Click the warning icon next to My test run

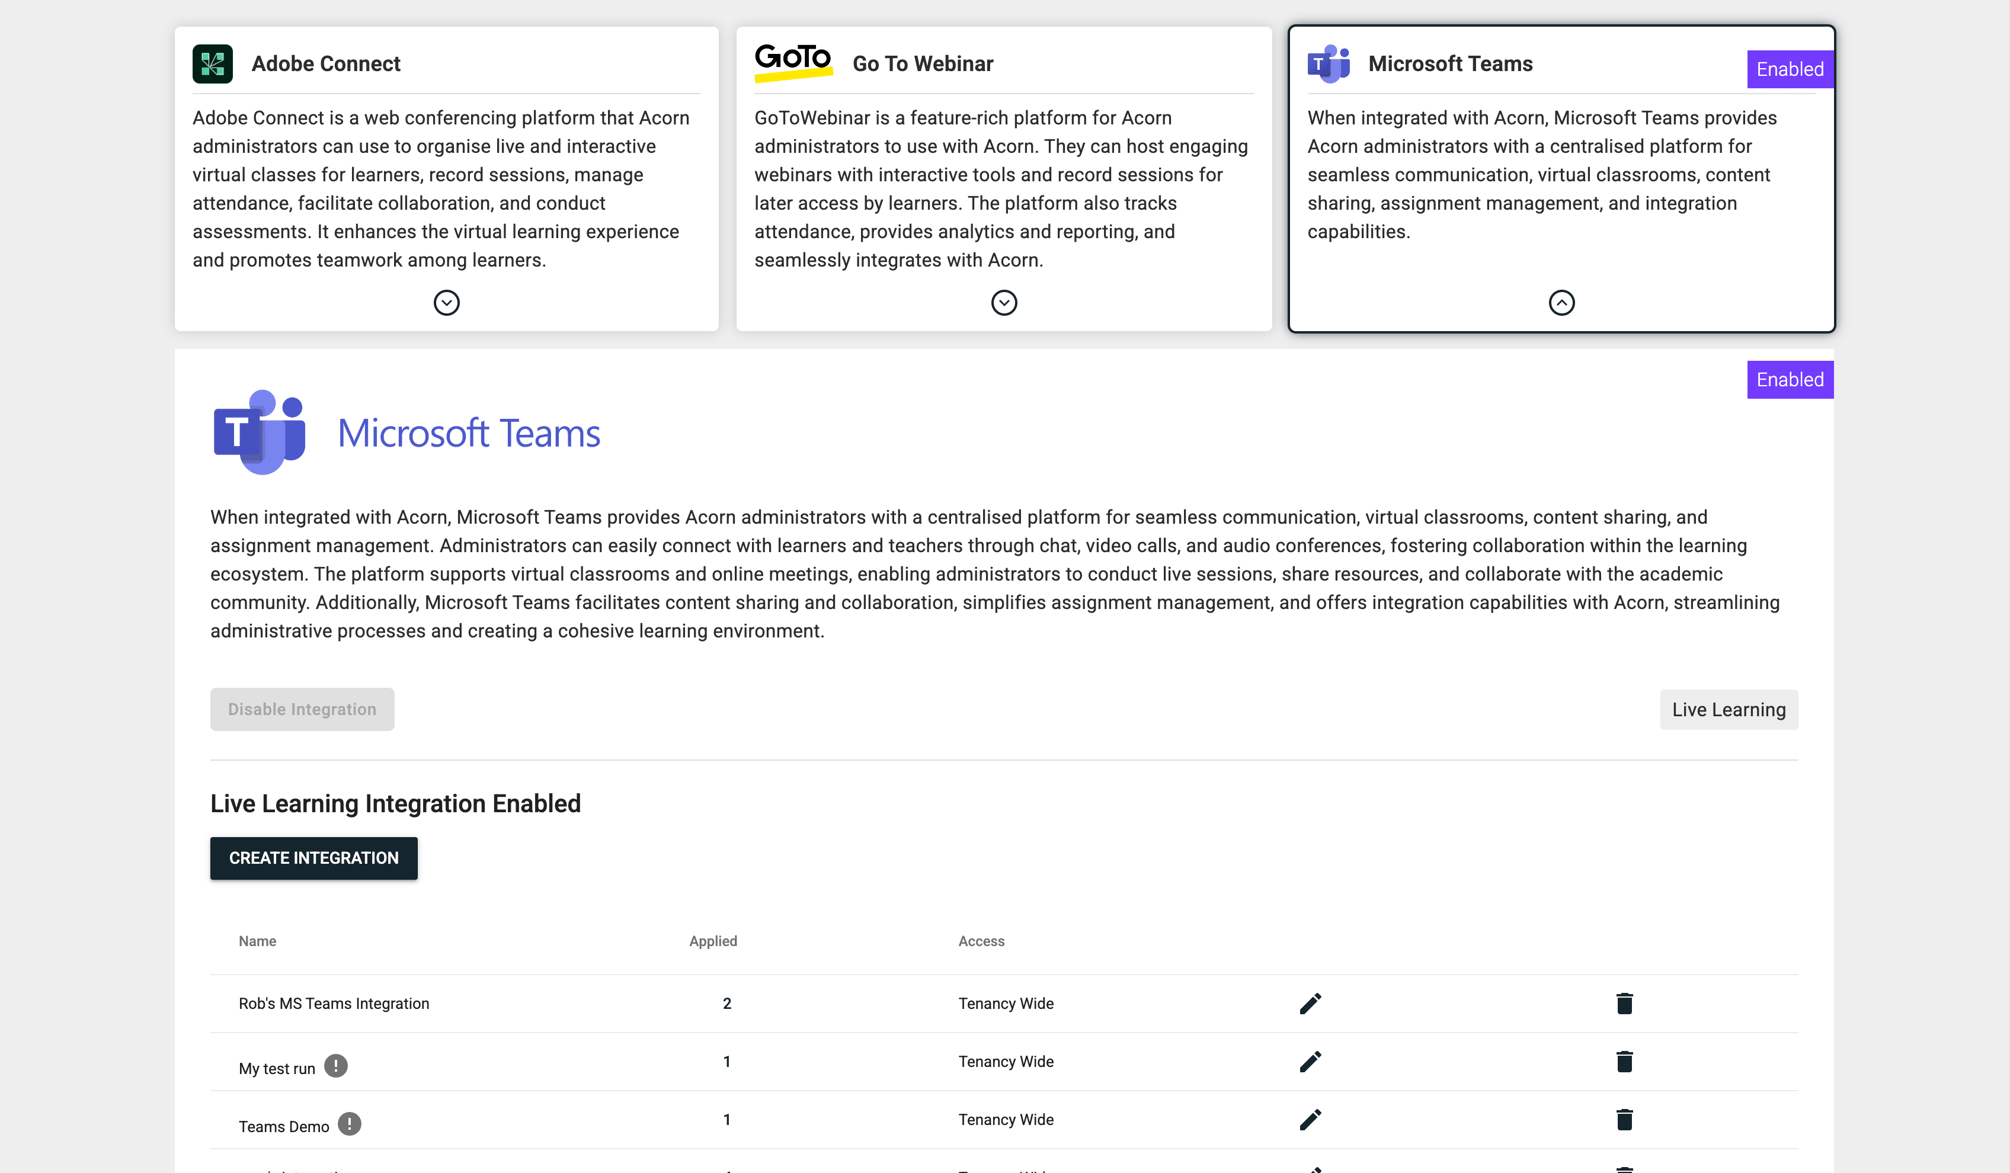coord(336,1066)
